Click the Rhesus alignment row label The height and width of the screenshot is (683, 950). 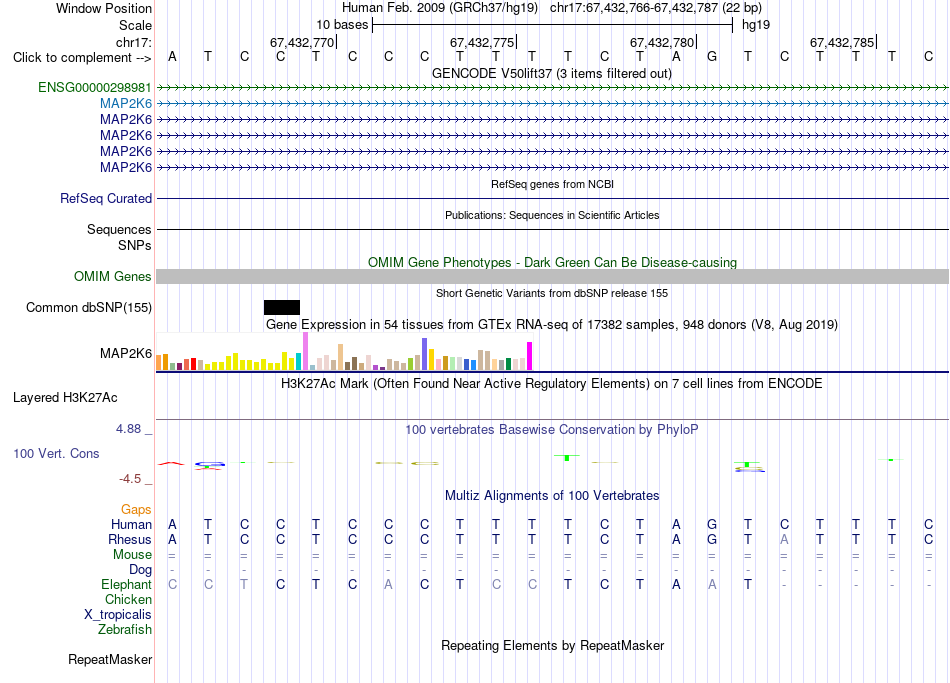[x=130, y=540]
